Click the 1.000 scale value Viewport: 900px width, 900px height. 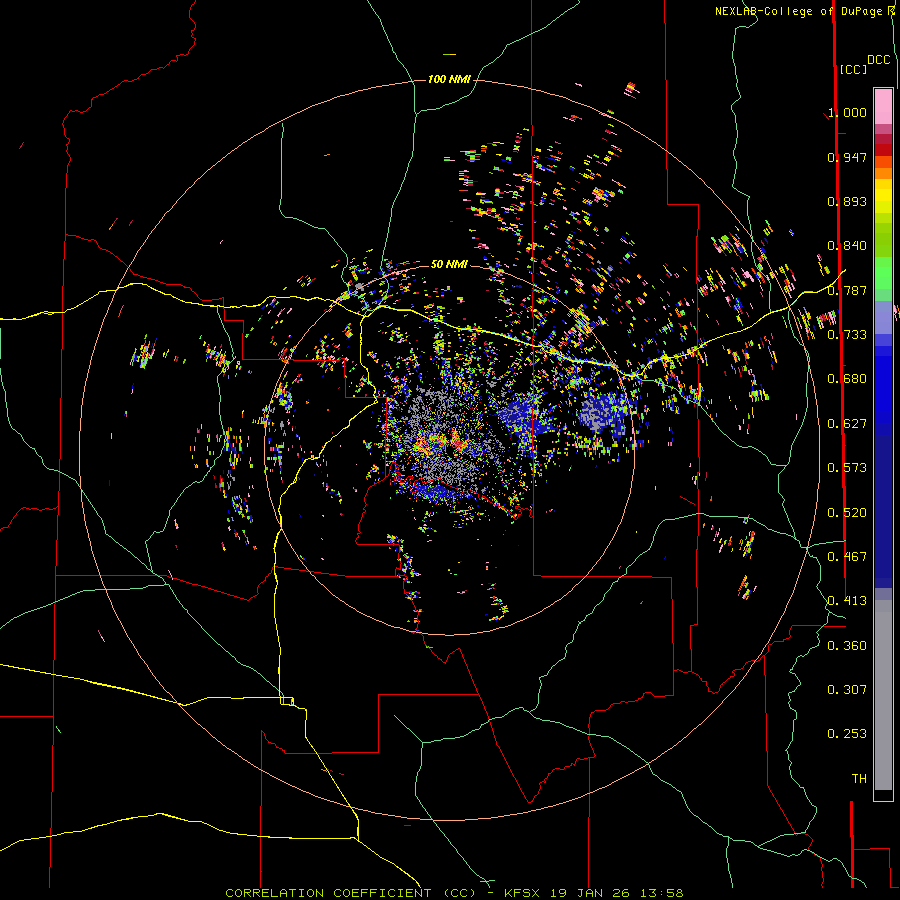(847, 112)
